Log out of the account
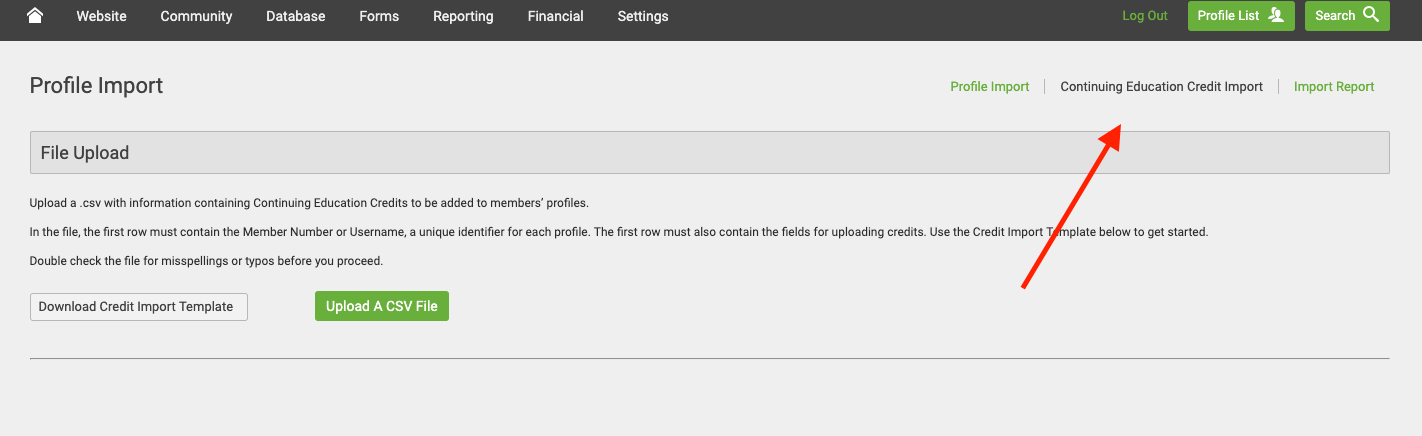The height and width of the screenshot is (436, 1422). point(1145,16)
